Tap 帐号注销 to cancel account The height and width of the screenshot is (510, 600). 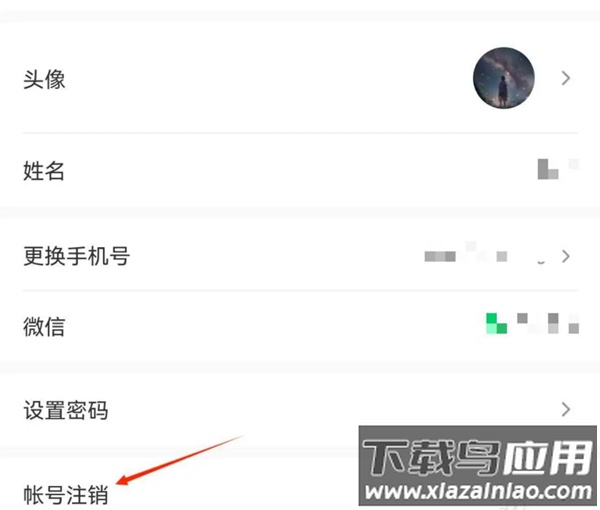pos(66,494)
